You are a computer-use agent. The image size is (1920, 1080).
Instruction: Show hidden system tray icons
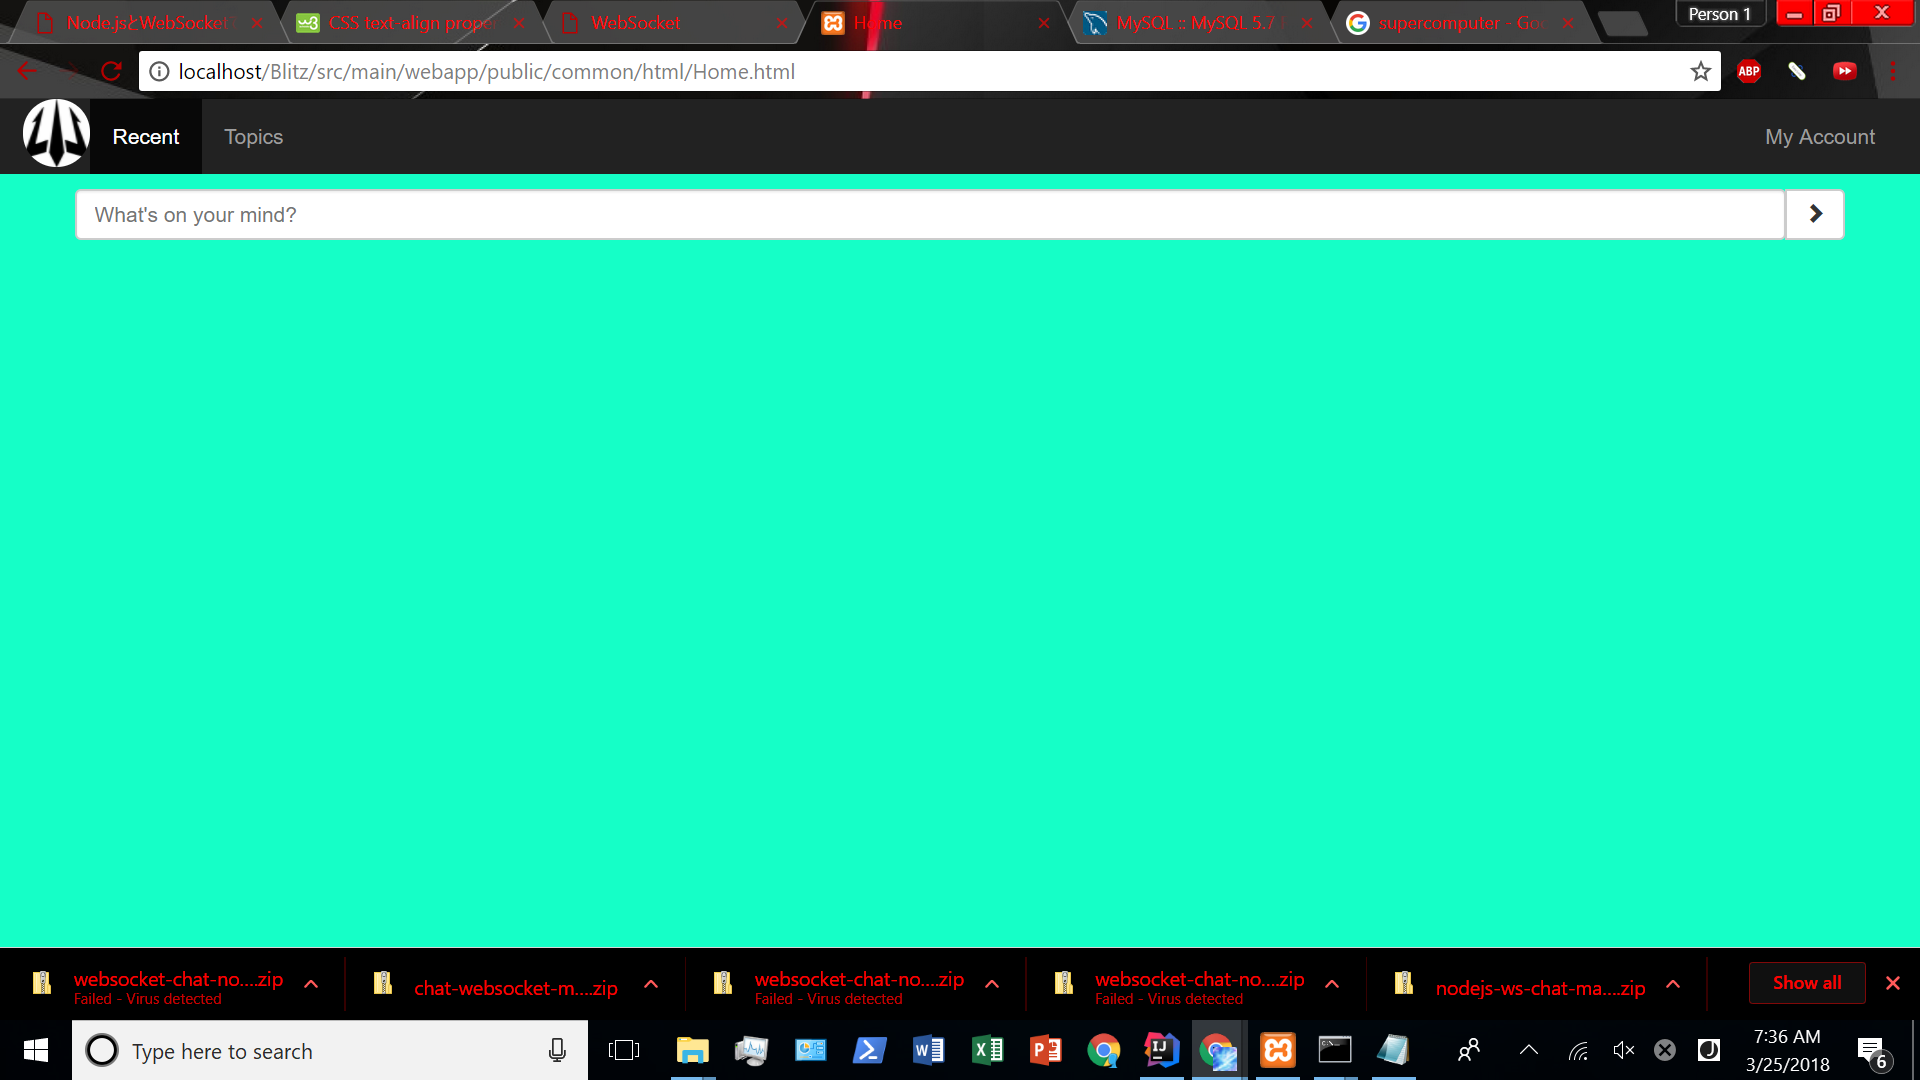1528,1050
